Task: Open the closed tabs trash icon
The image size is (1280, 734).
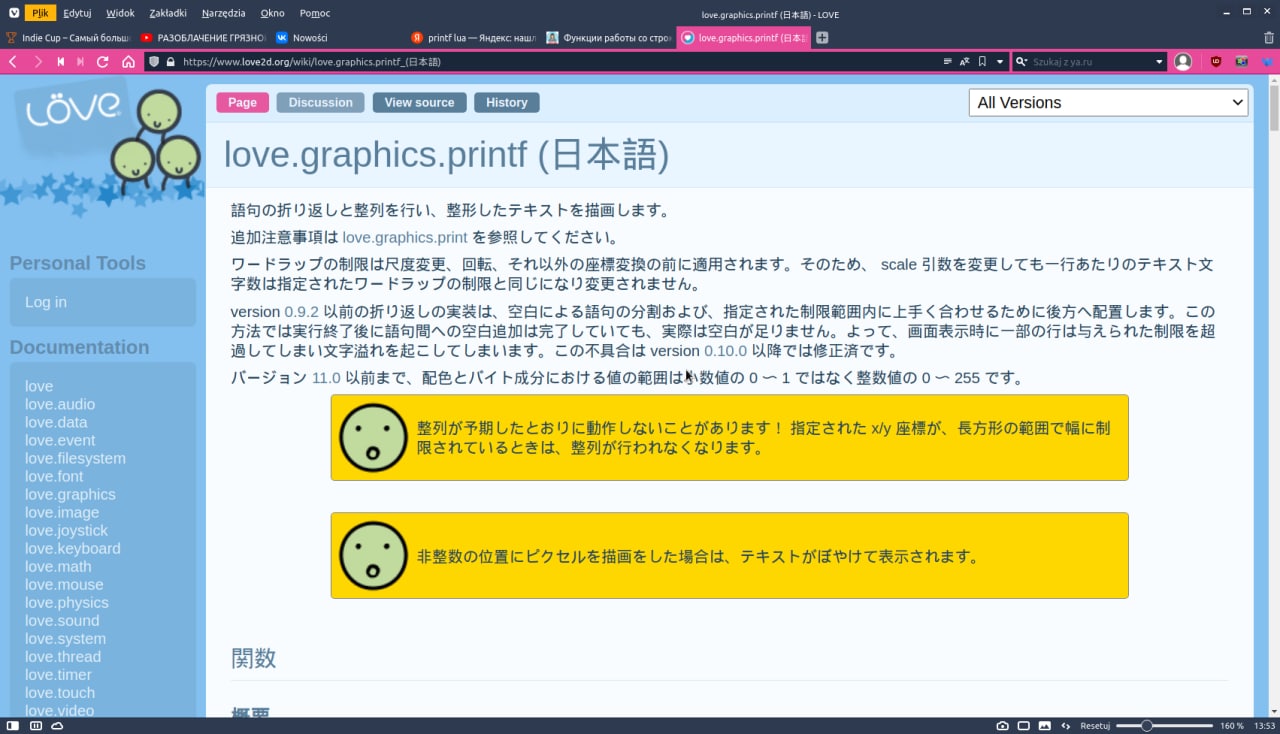Action: pos(1268,38)
